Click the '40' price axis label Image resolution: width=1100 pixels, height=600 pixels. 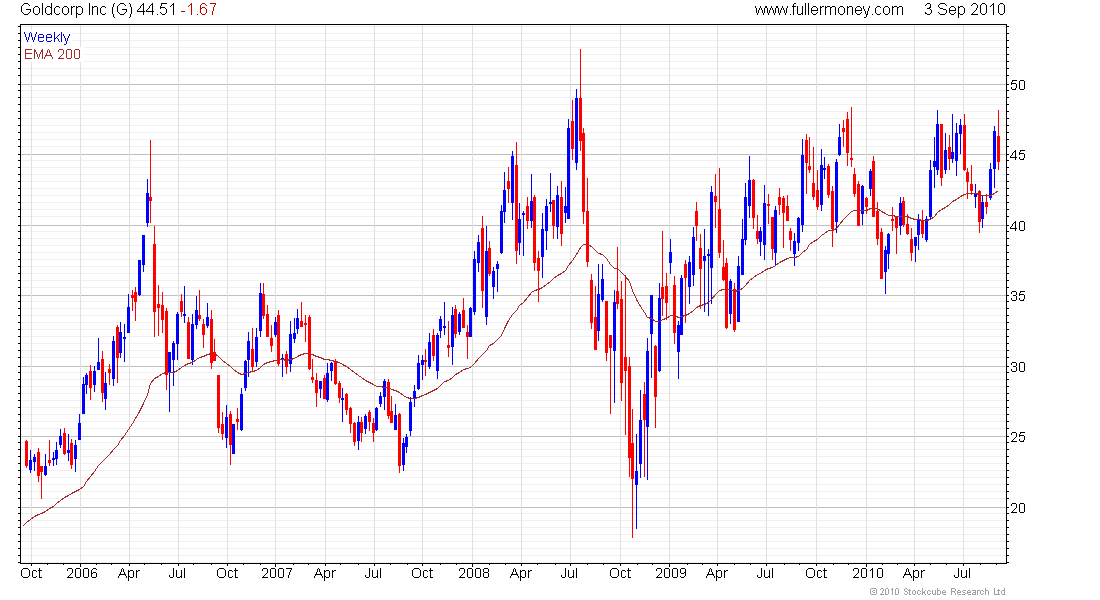1017,226
